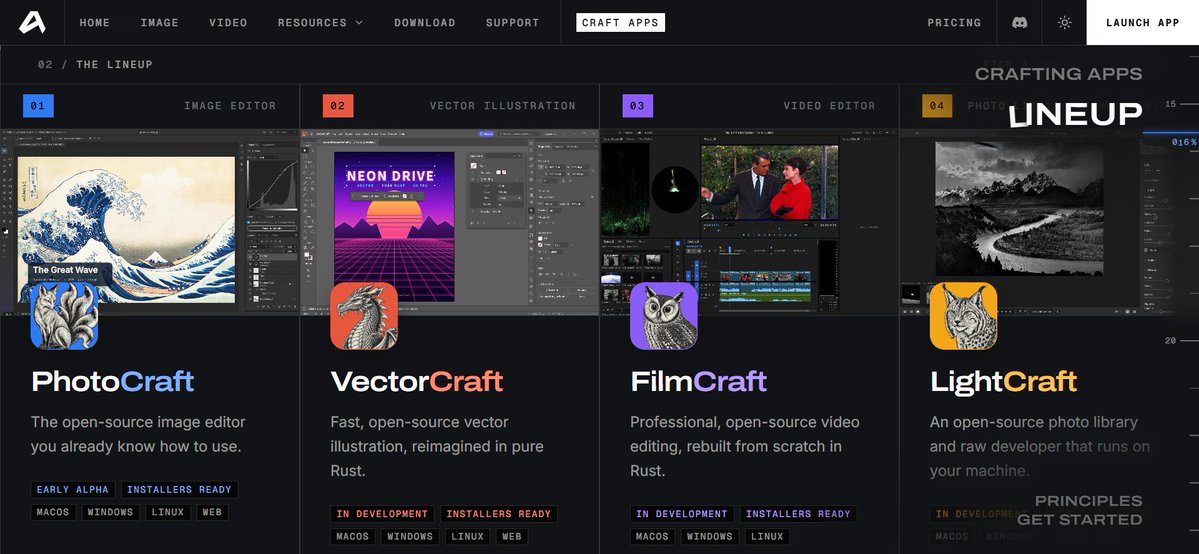Click the Lineup section heading
The height and width of the screenshot is (554, 1199).
click(1075, 114)
